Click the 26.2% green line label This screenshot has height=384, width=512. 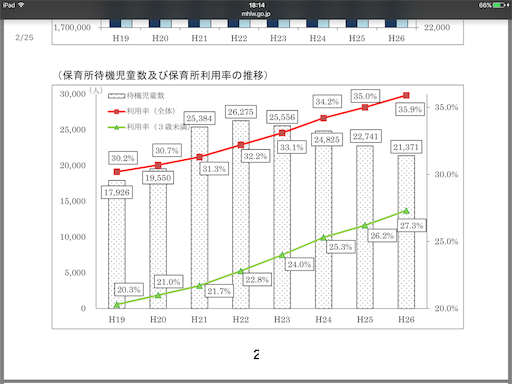click(382, 236)
